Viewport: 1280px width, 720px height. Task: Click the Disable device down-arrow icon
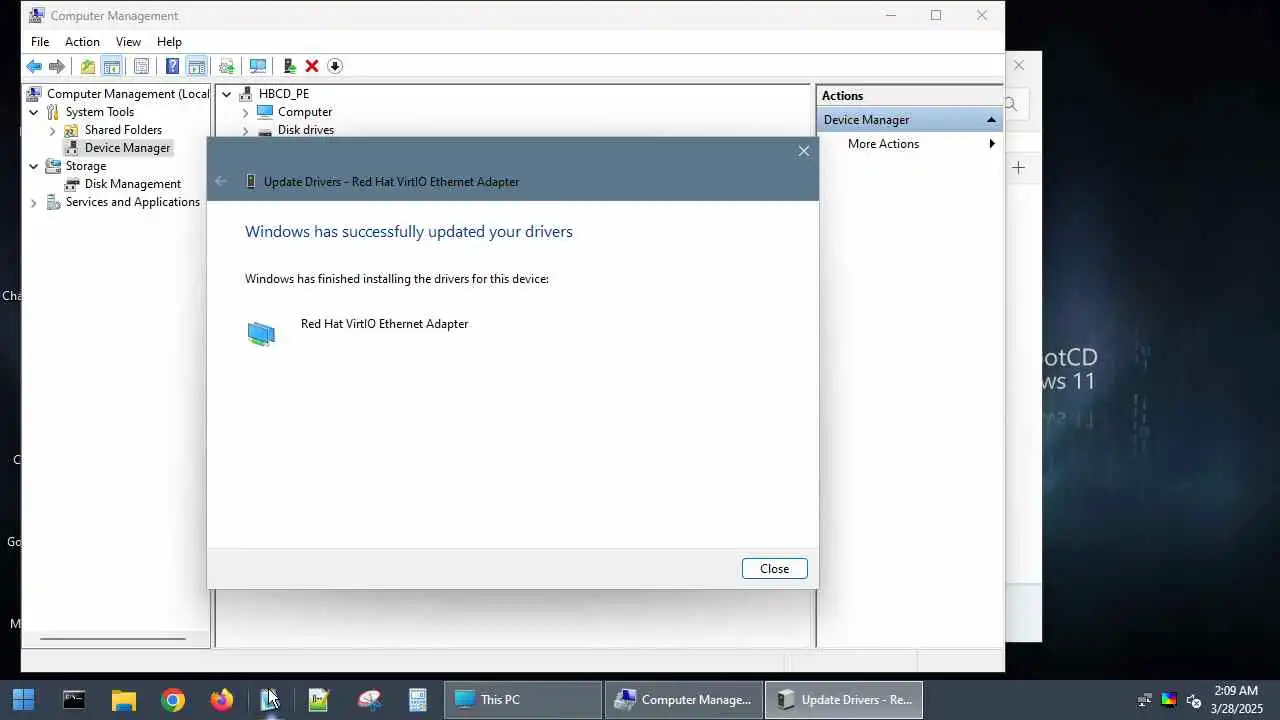point(335,66)
